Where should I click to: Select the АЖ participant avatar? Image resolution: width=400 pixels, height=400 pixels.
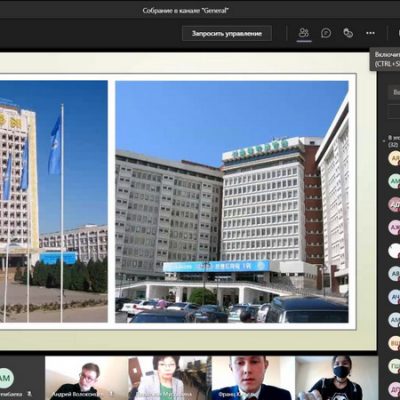(394, 228)
